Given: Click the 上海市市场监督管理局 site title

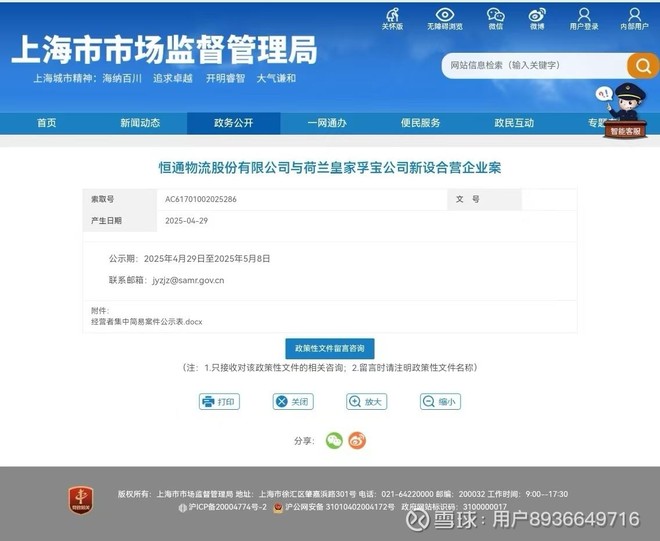Looking at the screenshot, I should [164, 50].
